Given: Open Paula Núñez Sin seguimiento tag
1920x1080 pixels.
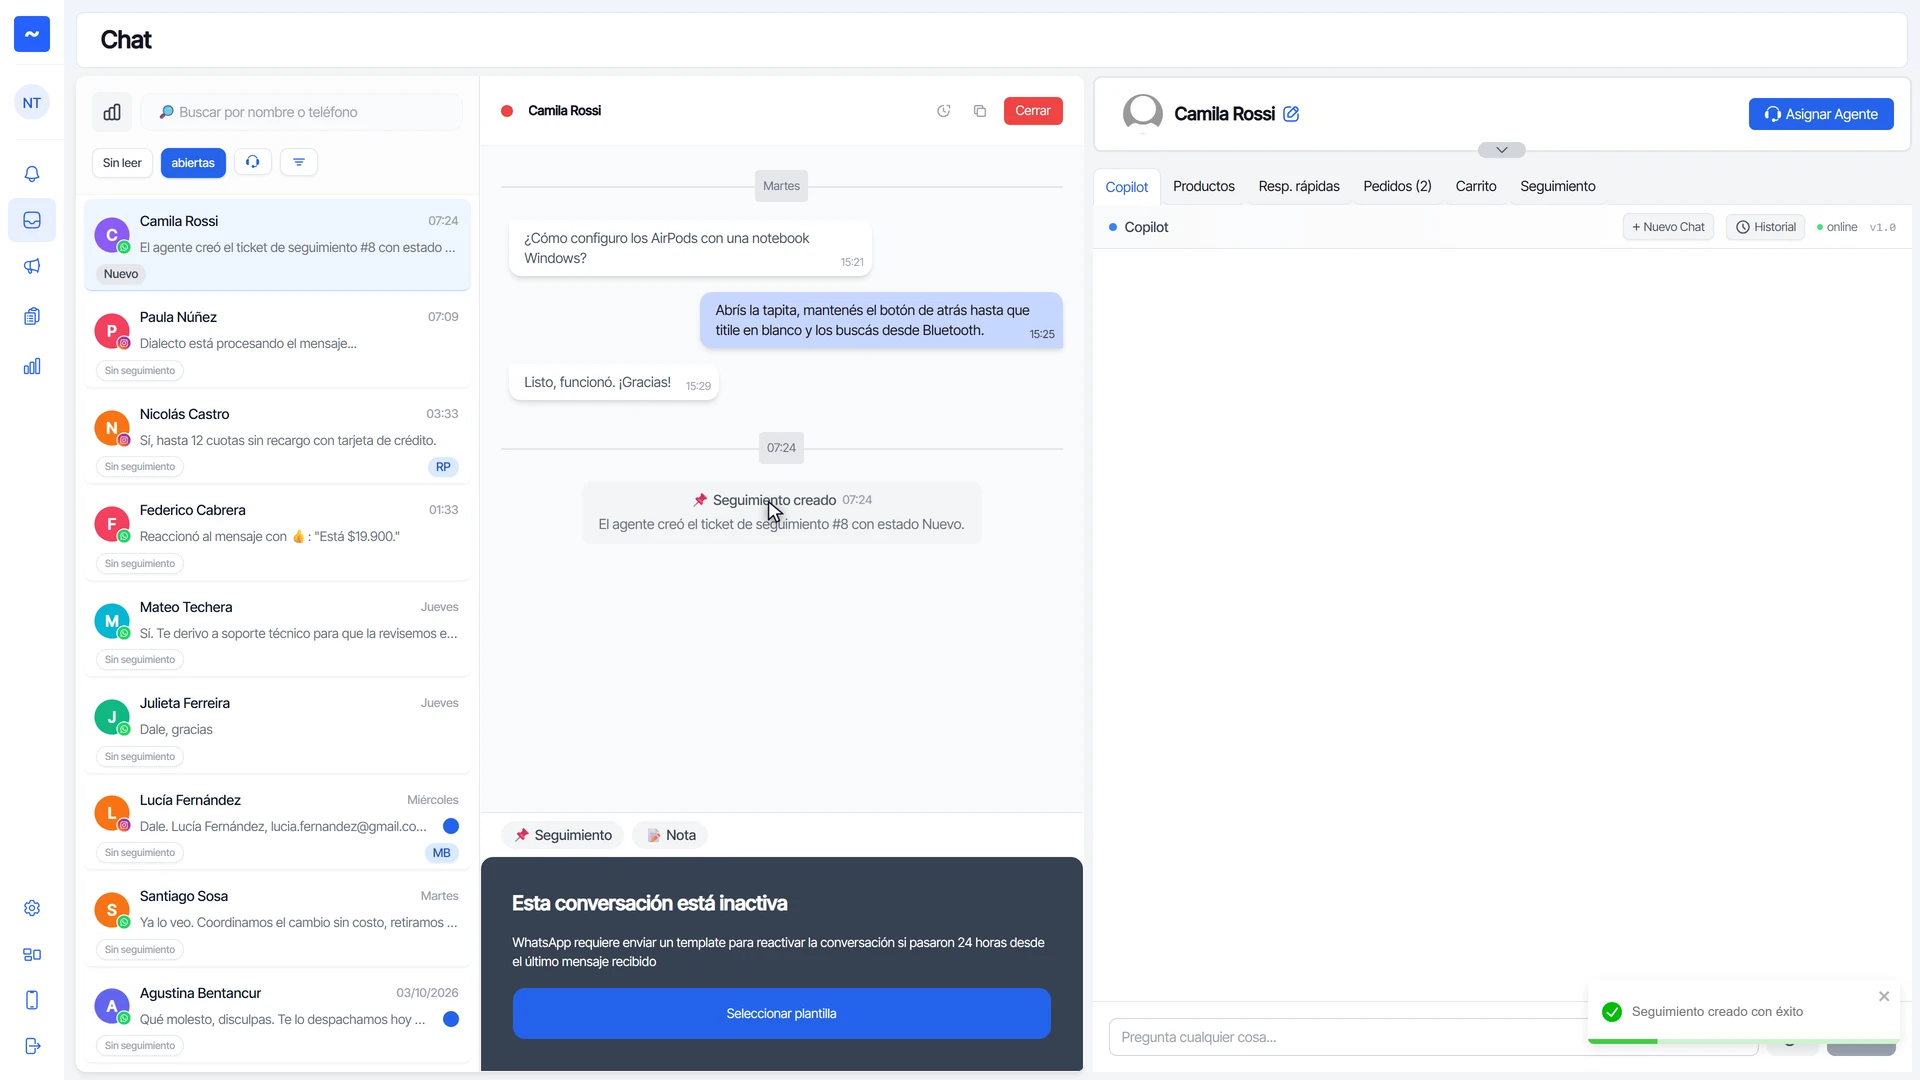Looking at the screenshot, I should (x=140, y=371).
